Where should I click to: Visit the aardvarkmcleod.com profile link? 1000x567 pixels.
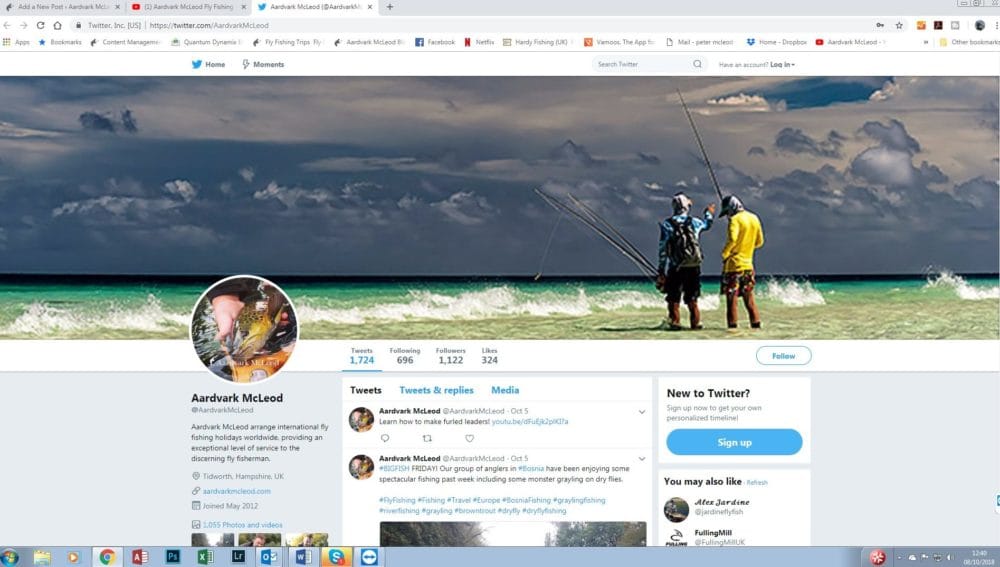coord(237,491)
